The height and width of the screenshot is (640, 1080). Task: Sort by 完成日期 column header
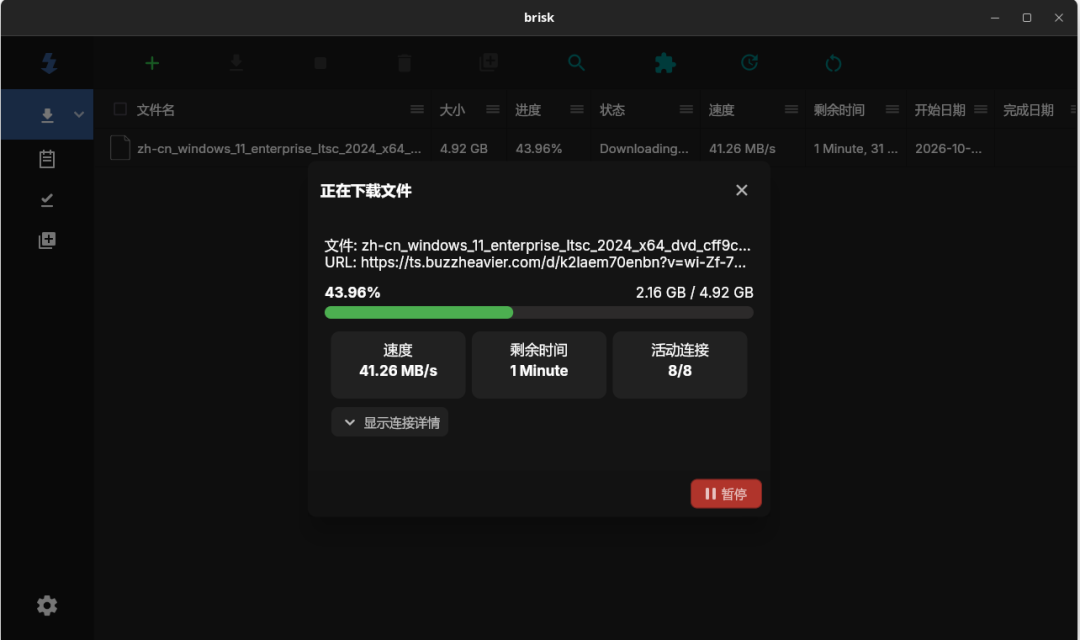[x=1028, y=110]
